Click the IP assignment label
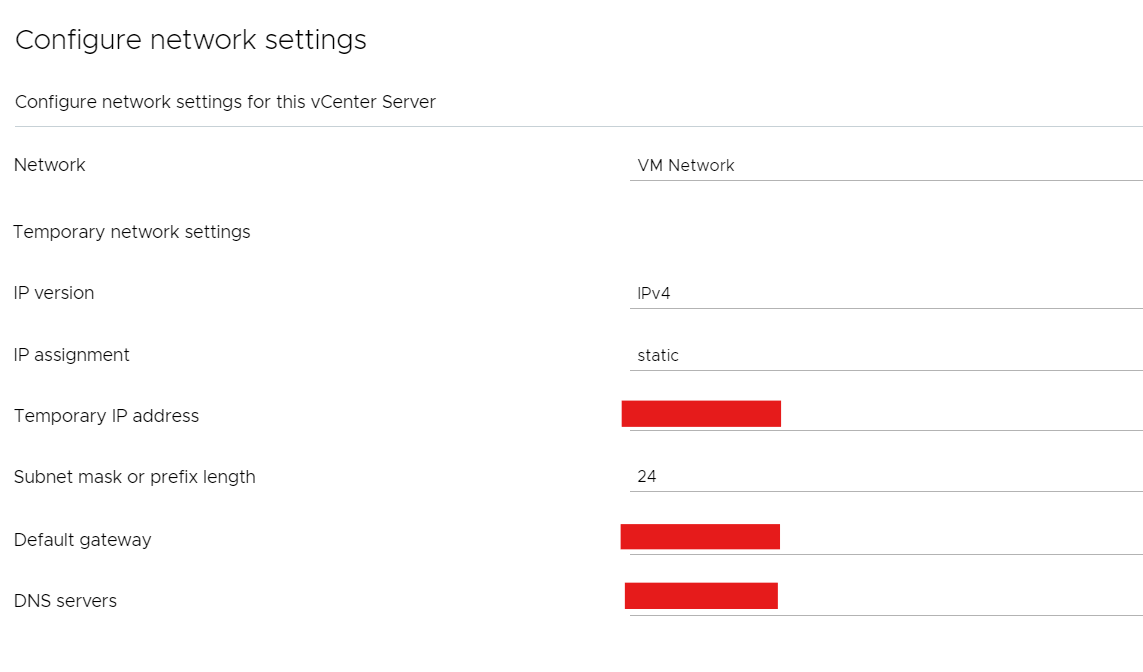Image resolution: width=1143 pixels, height=672 pixels. tap(72, 355)
